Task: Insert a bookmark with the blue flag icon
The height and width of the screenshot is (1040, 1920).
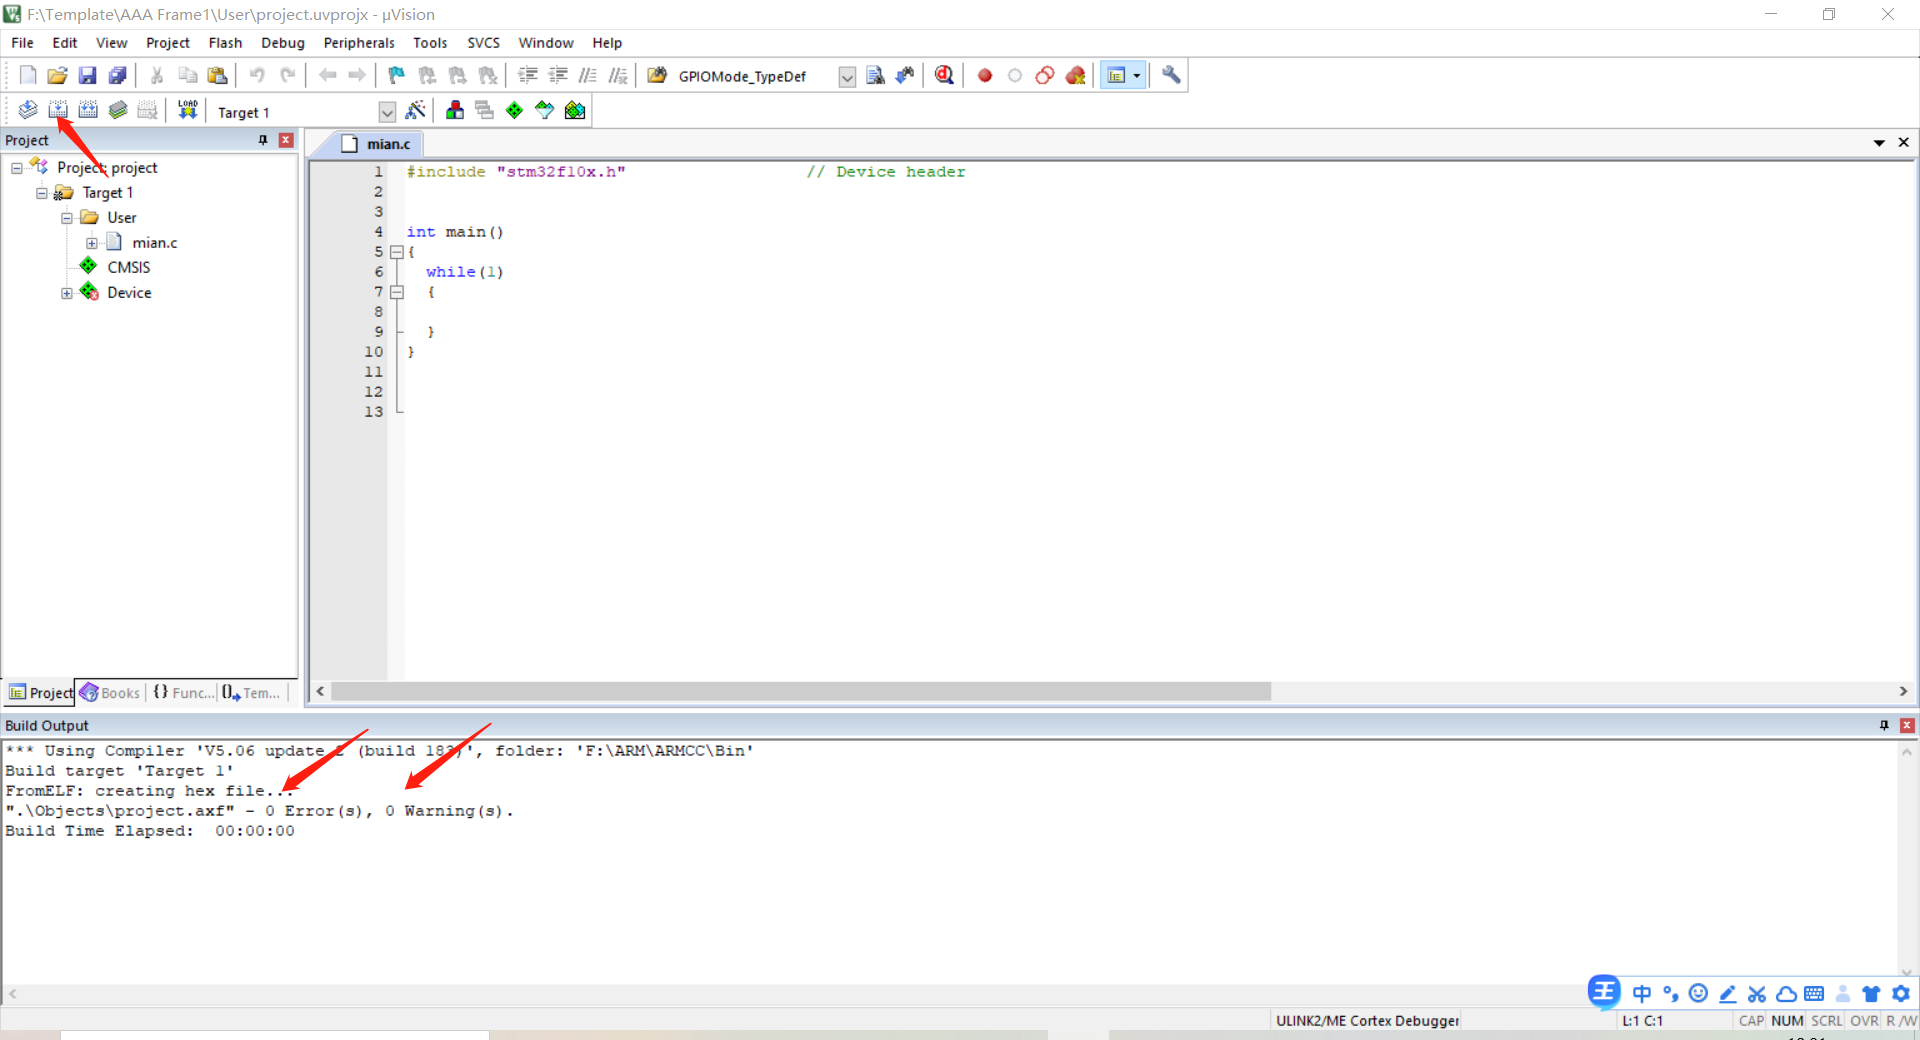Action: click(x=396, y=75)
